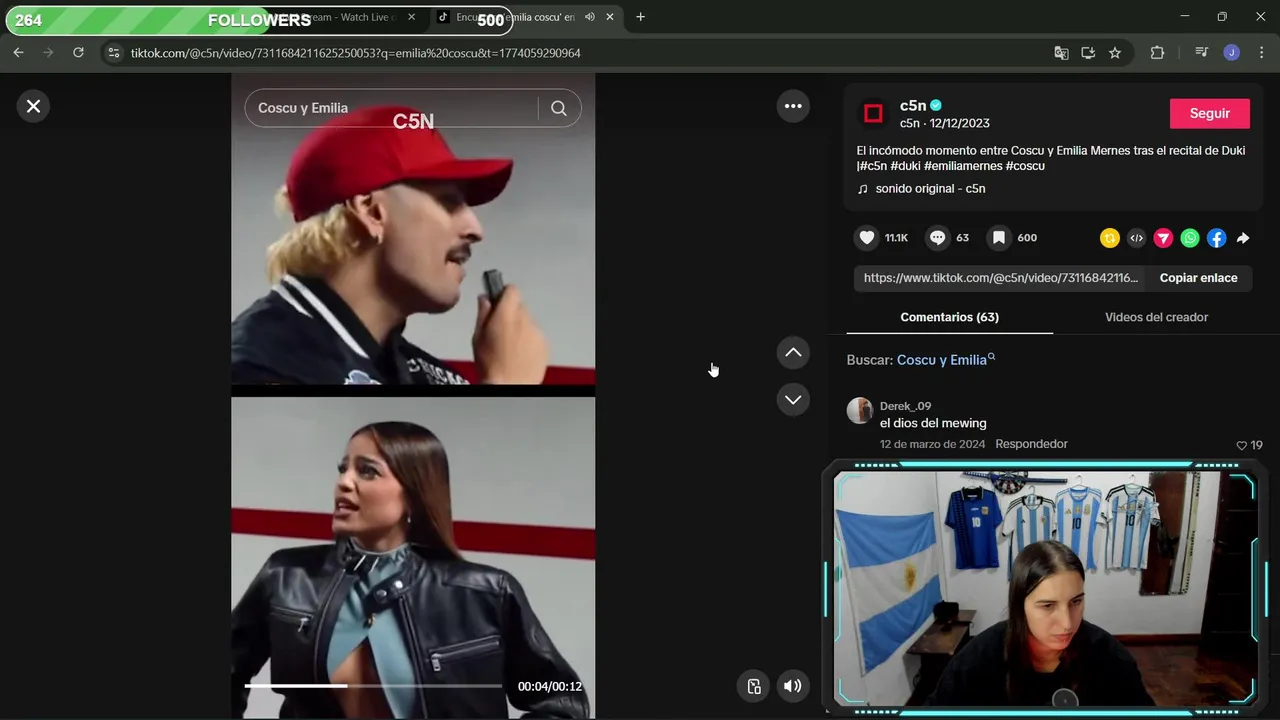Viewport: 1280px width, 720px height.
Task: Click the Copiar enlace button
Action: tap(1198, 278)
